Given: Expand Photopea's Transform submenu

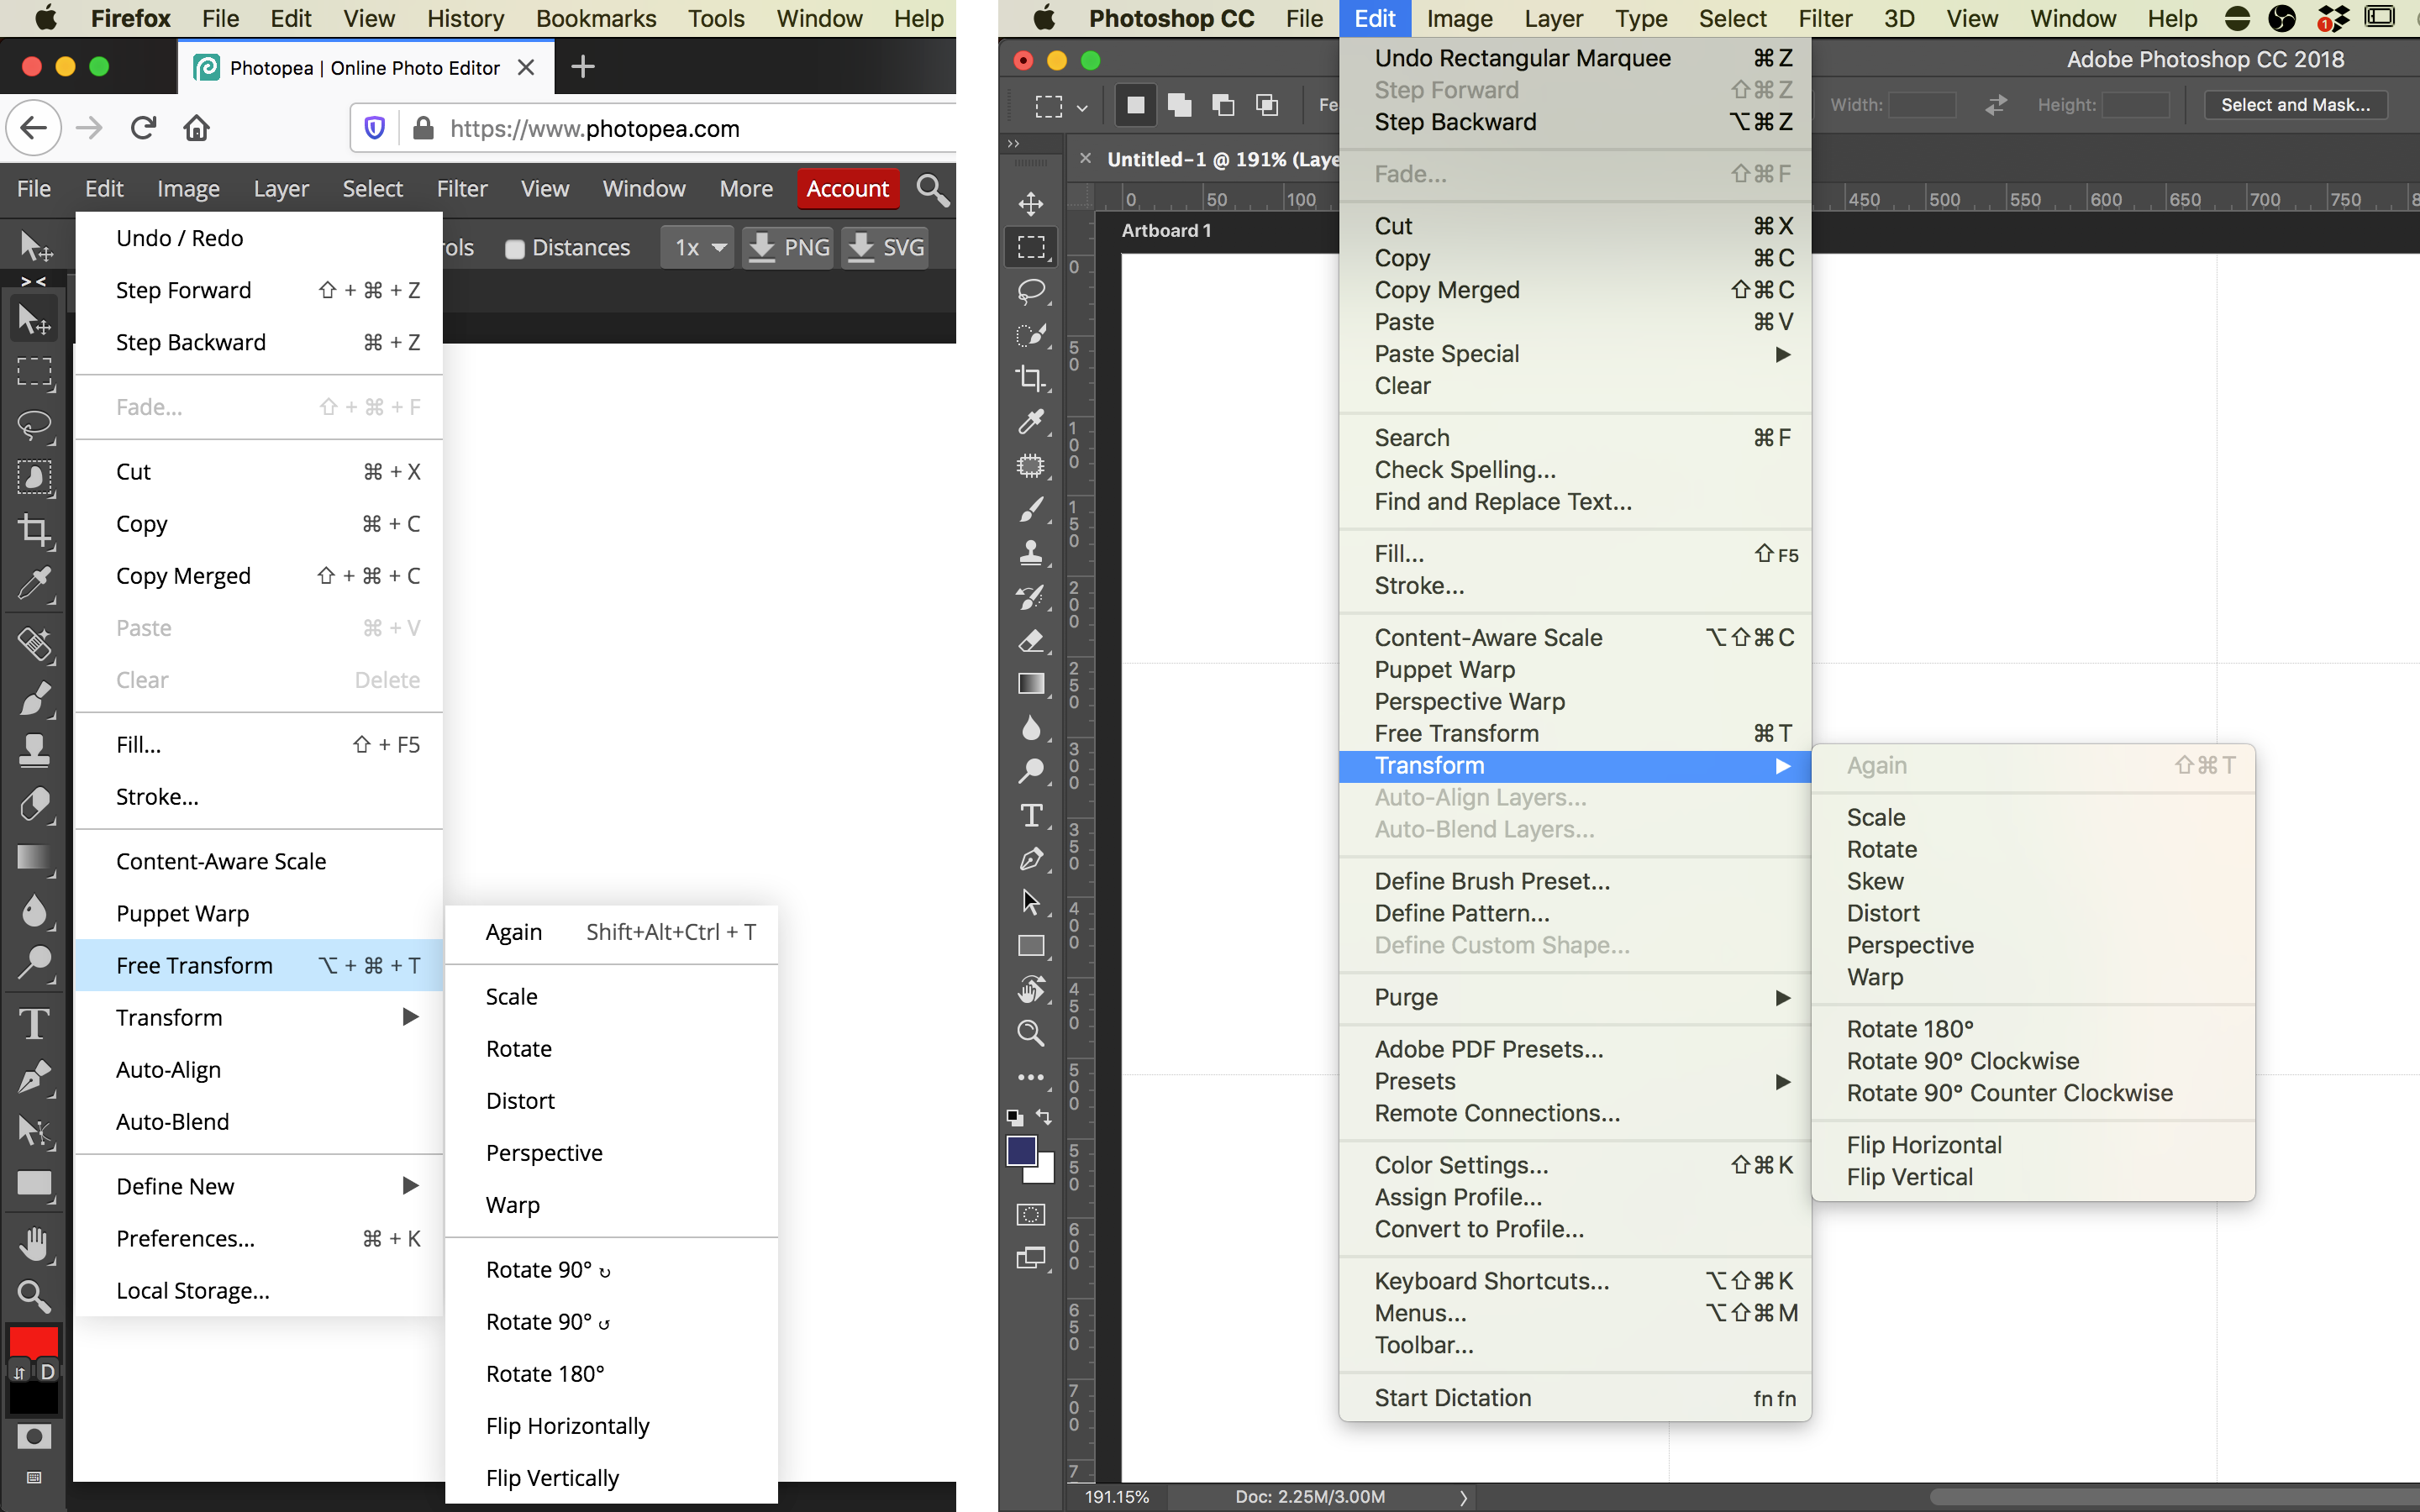Looking at the screenshot, I should (x=258, y=1017).
